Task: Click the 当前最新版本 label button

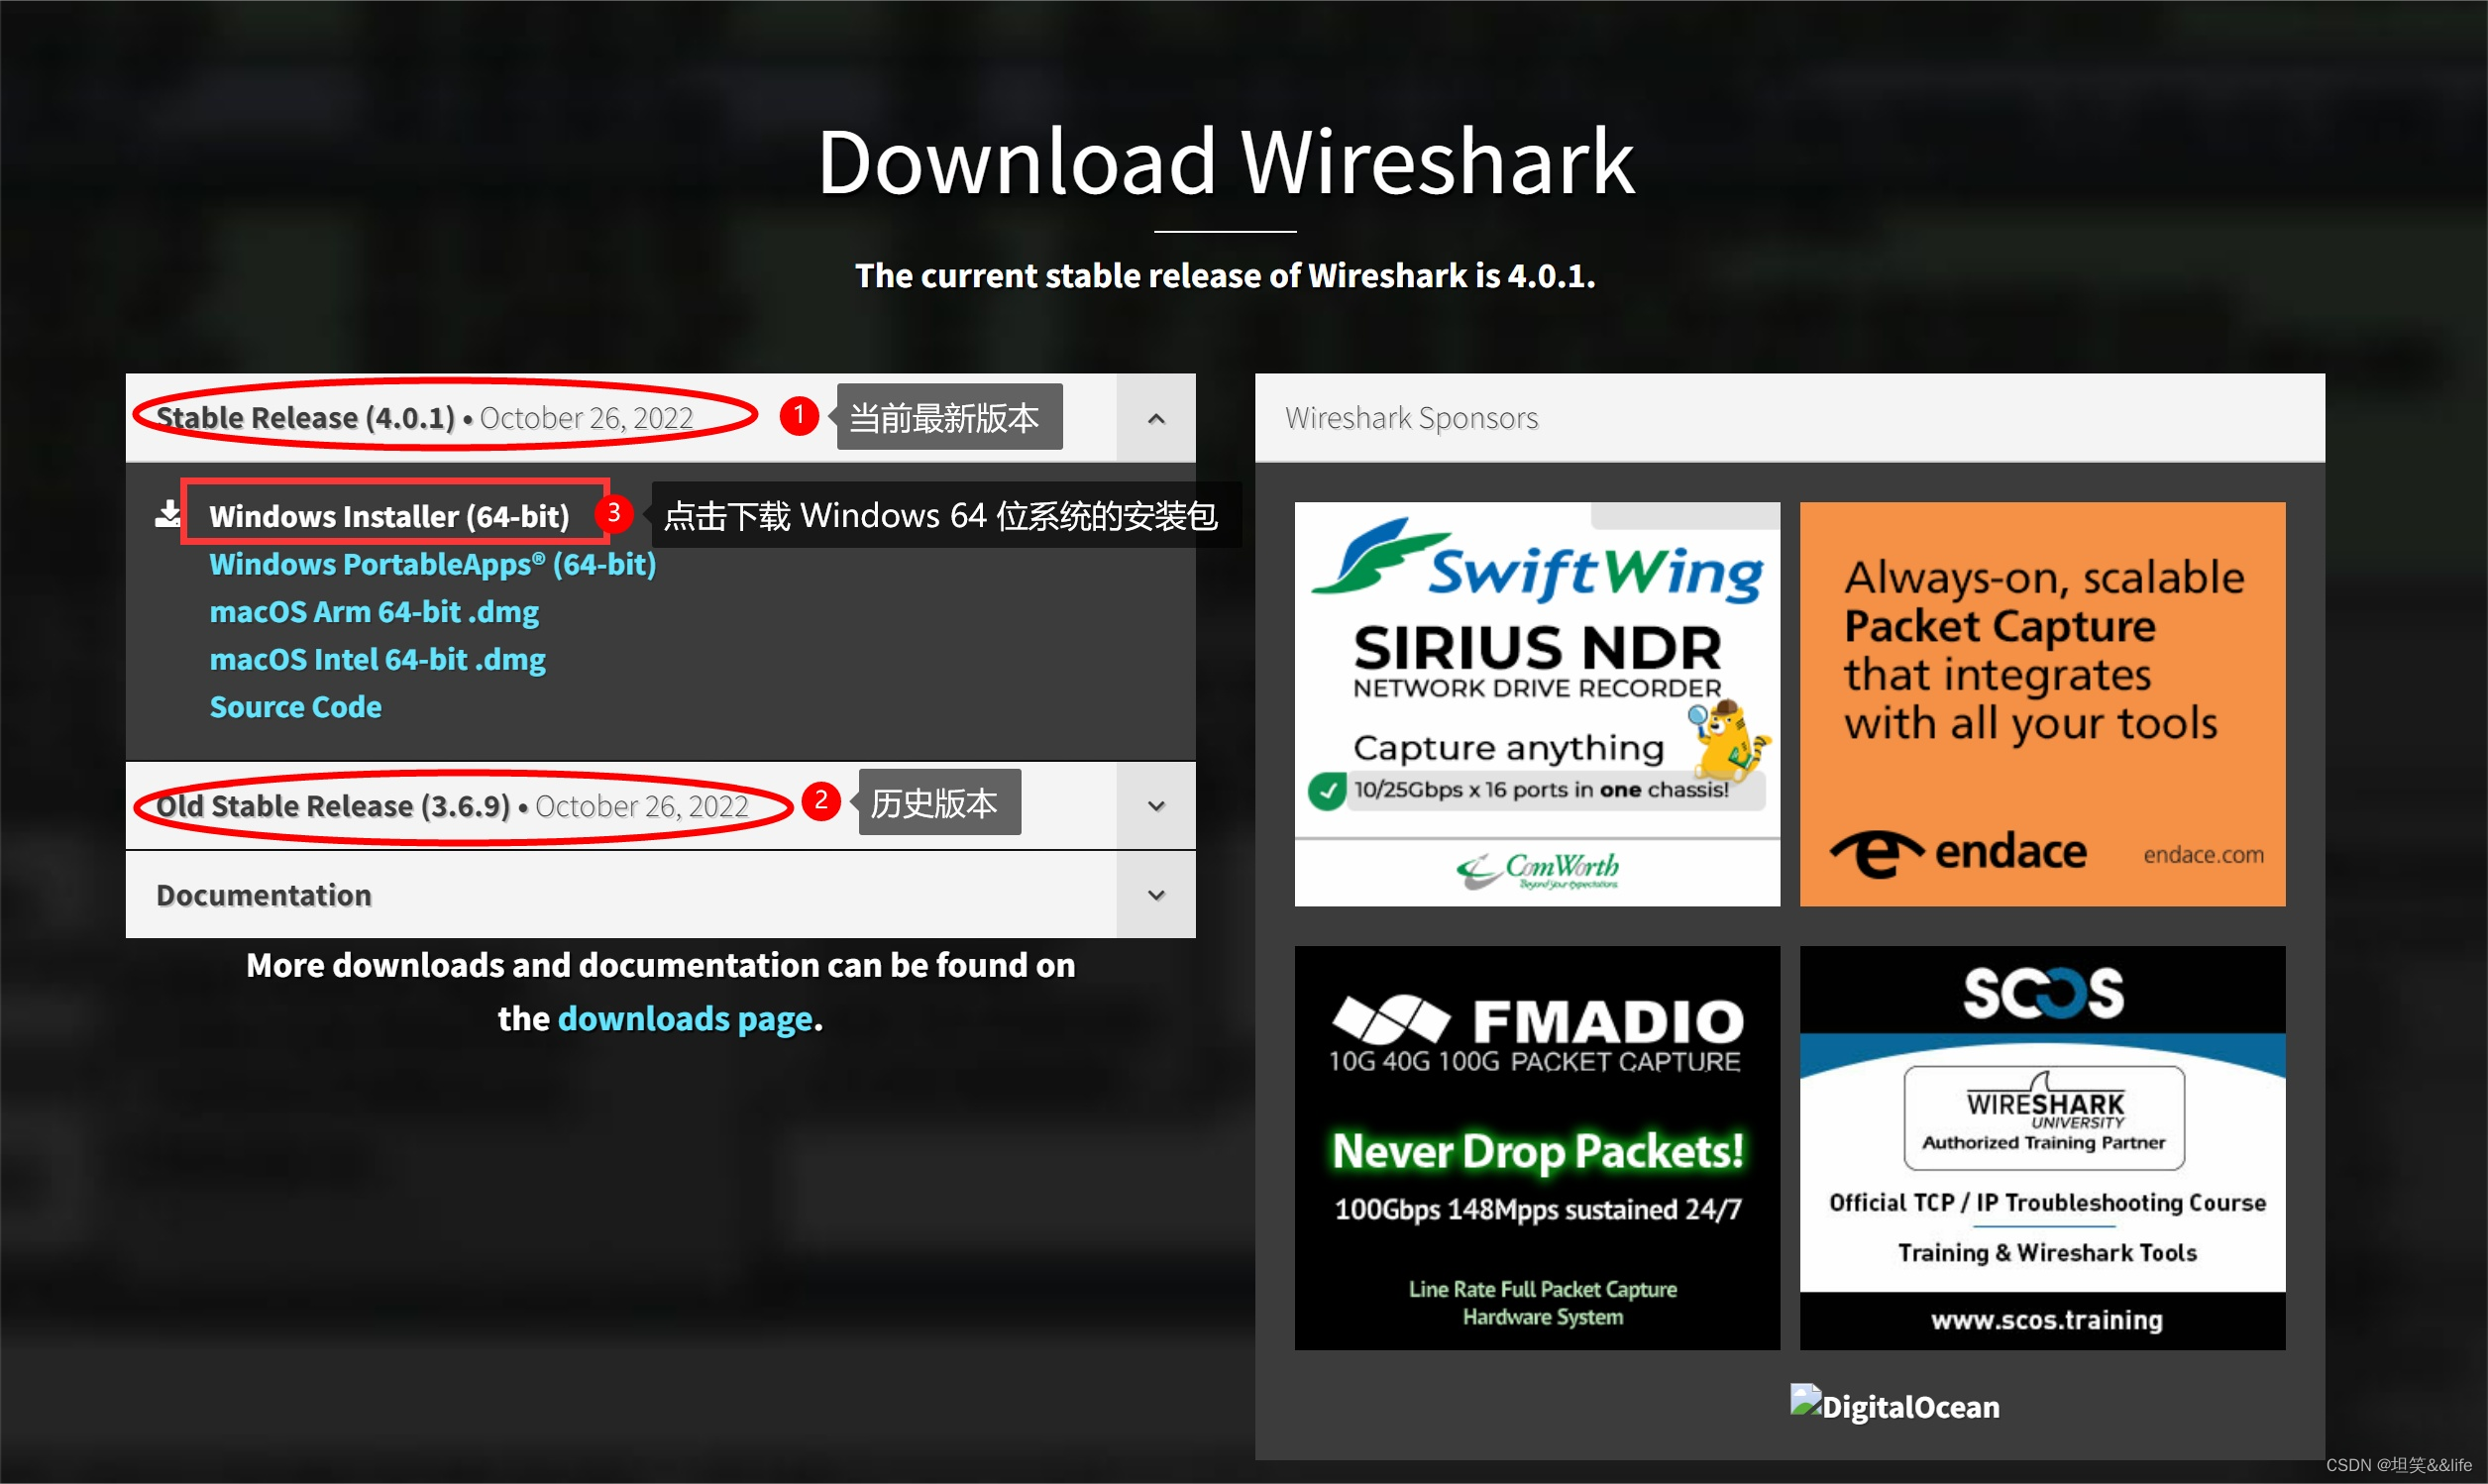Action: (945, 419)
